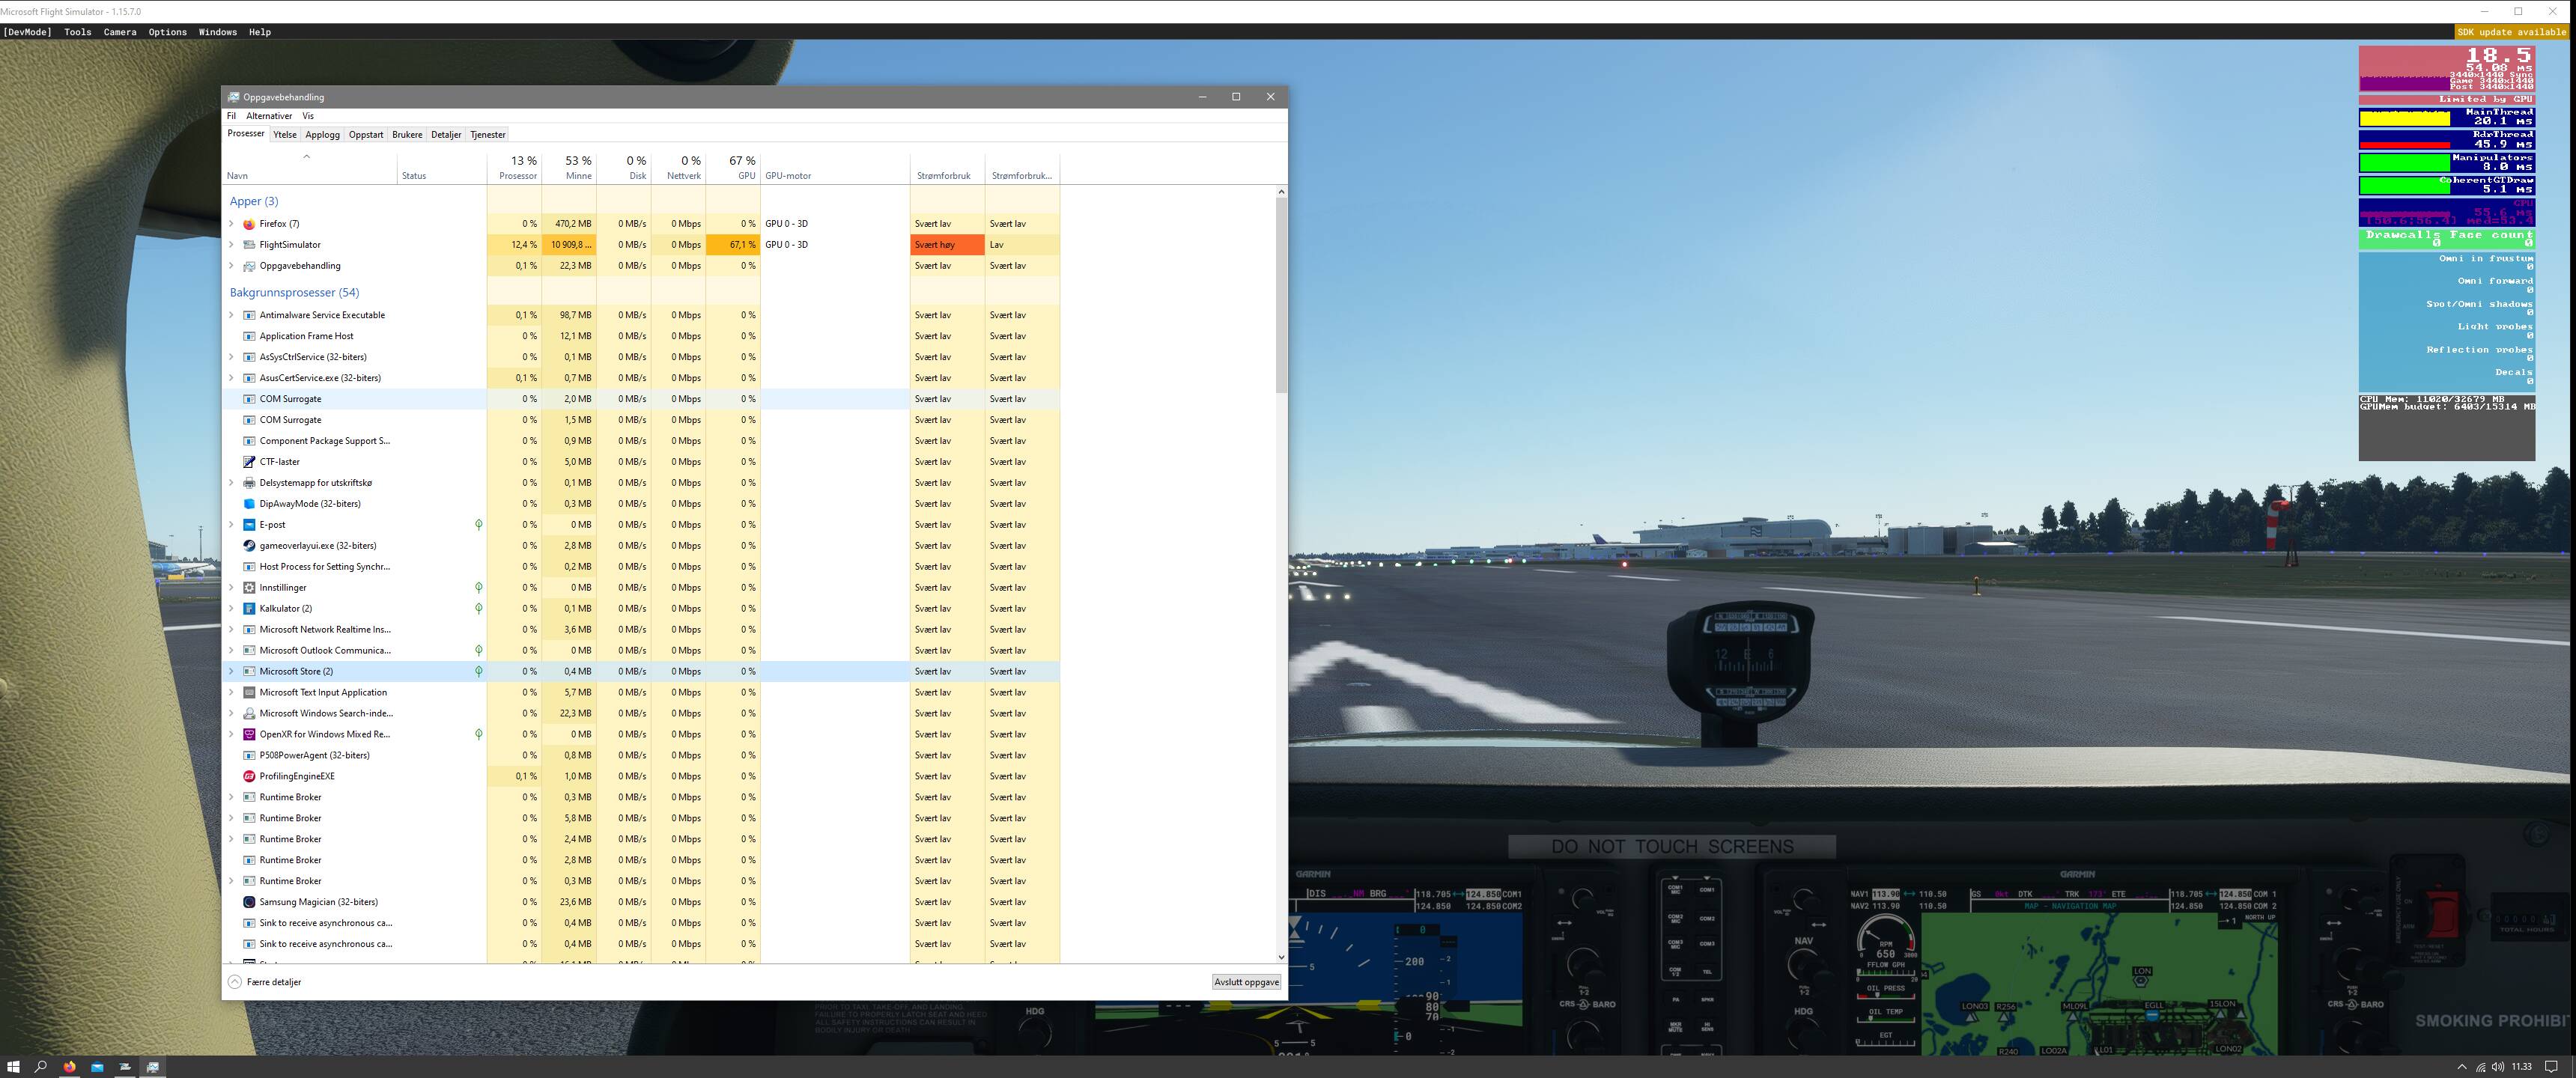Open Mail app from the taskbar

click(97, 1067)
